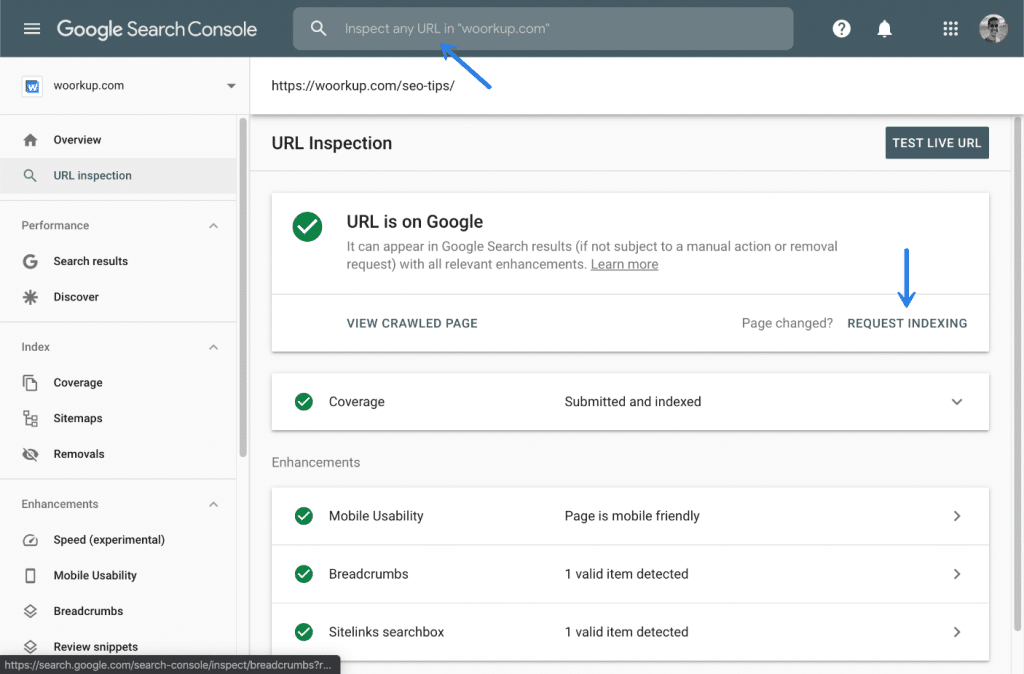Click the Sitemaps tree icon
Image resolution: width=1024 pixels, height=674 pixels.
click(x=30, y=419)
